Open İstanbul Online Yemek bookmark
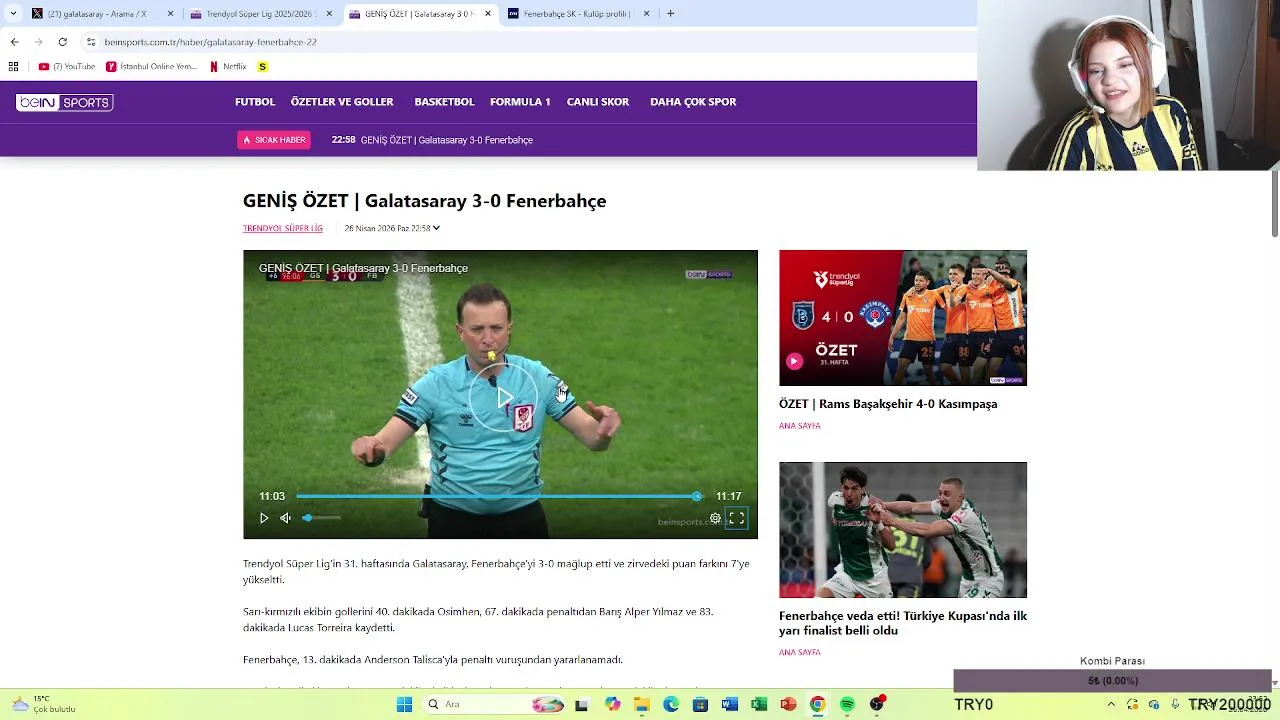The width and height of the screenshot is (1280, 720). pos(152,67)
